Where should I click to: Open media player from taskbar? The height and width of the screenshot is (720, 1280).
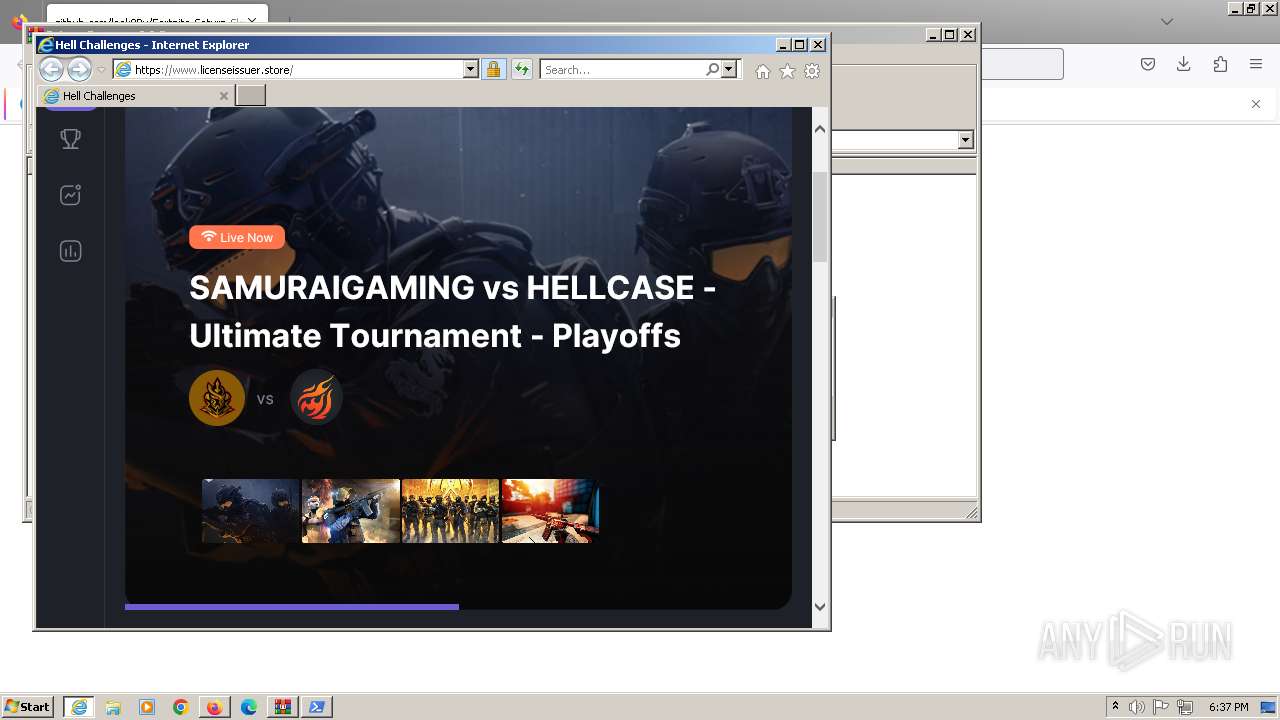click(147, 707)
